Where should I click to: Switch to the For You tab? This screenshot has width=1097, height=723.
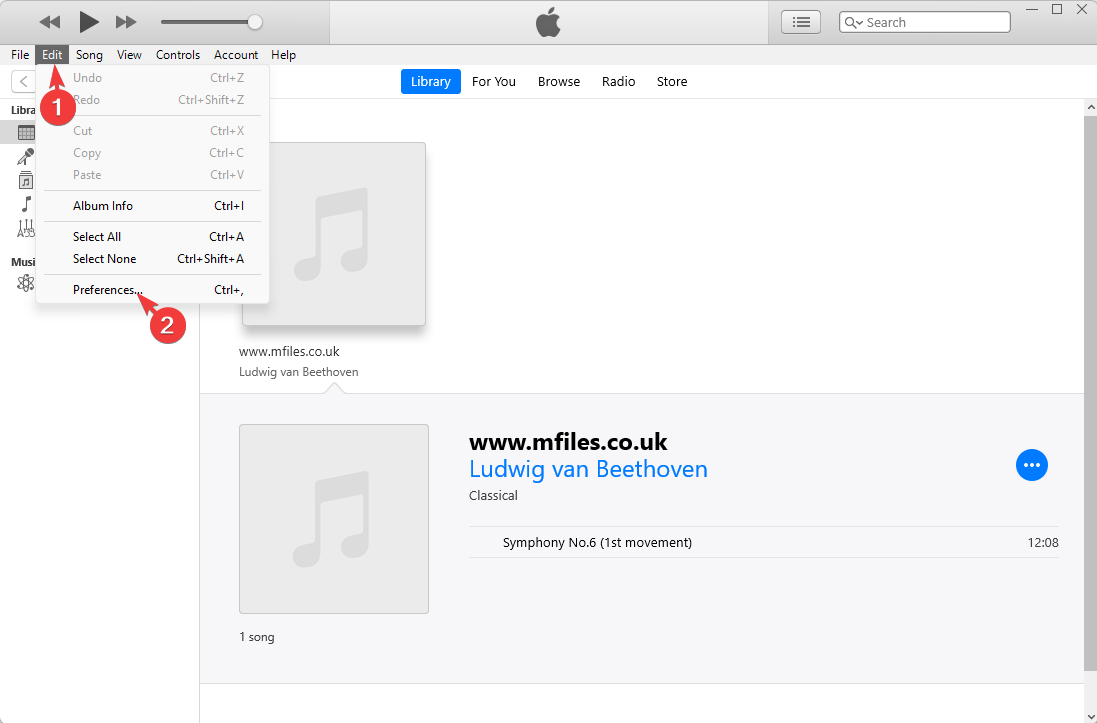click(494, 81)
